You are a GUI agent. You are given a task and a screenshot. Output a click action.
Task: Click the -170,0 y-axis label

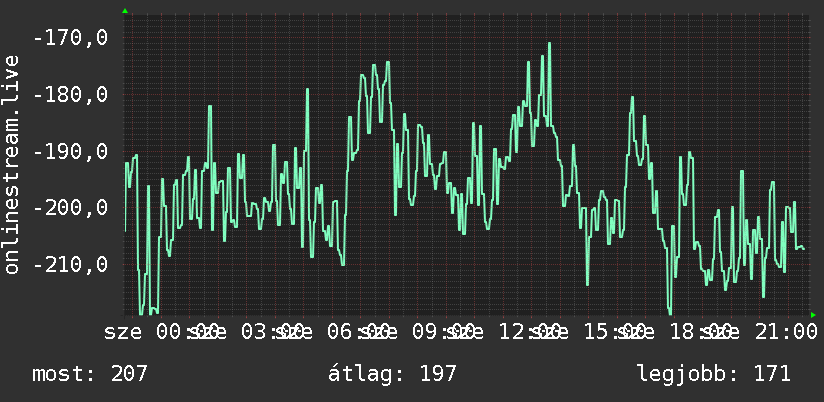[70, 38]
